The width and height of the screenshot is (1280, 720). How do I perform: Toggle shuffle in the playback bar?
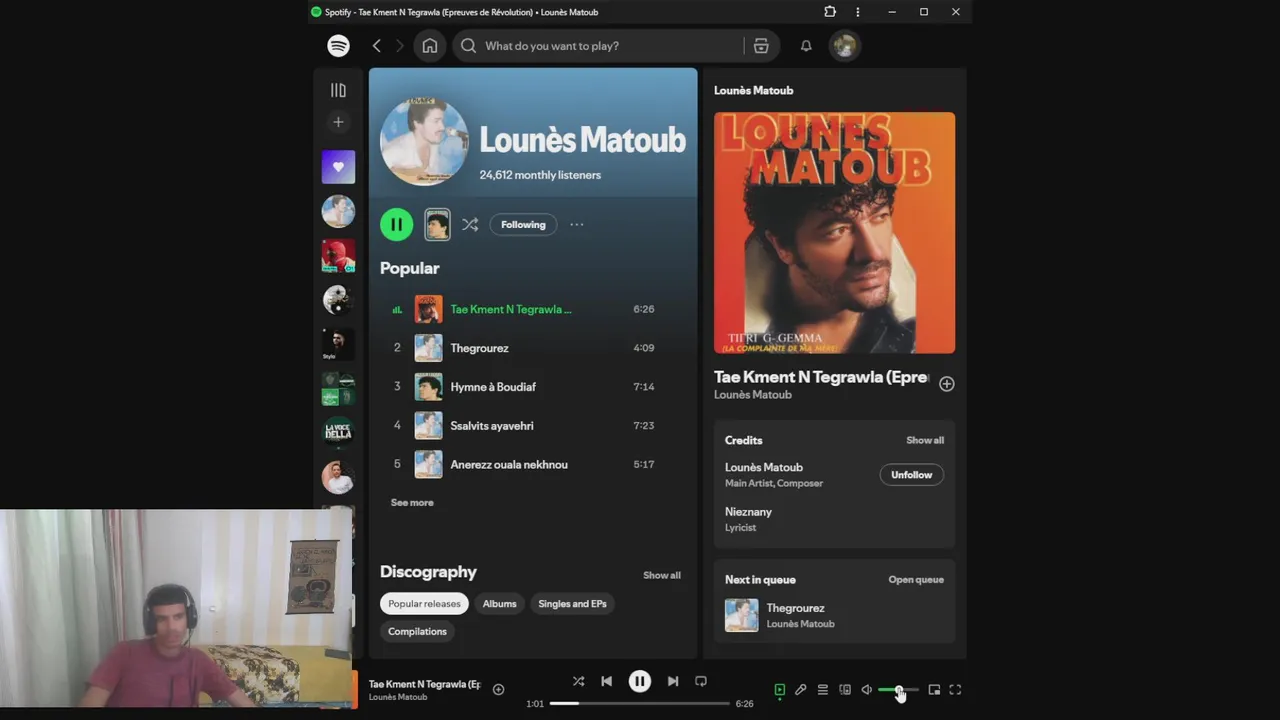pos(578,681)
